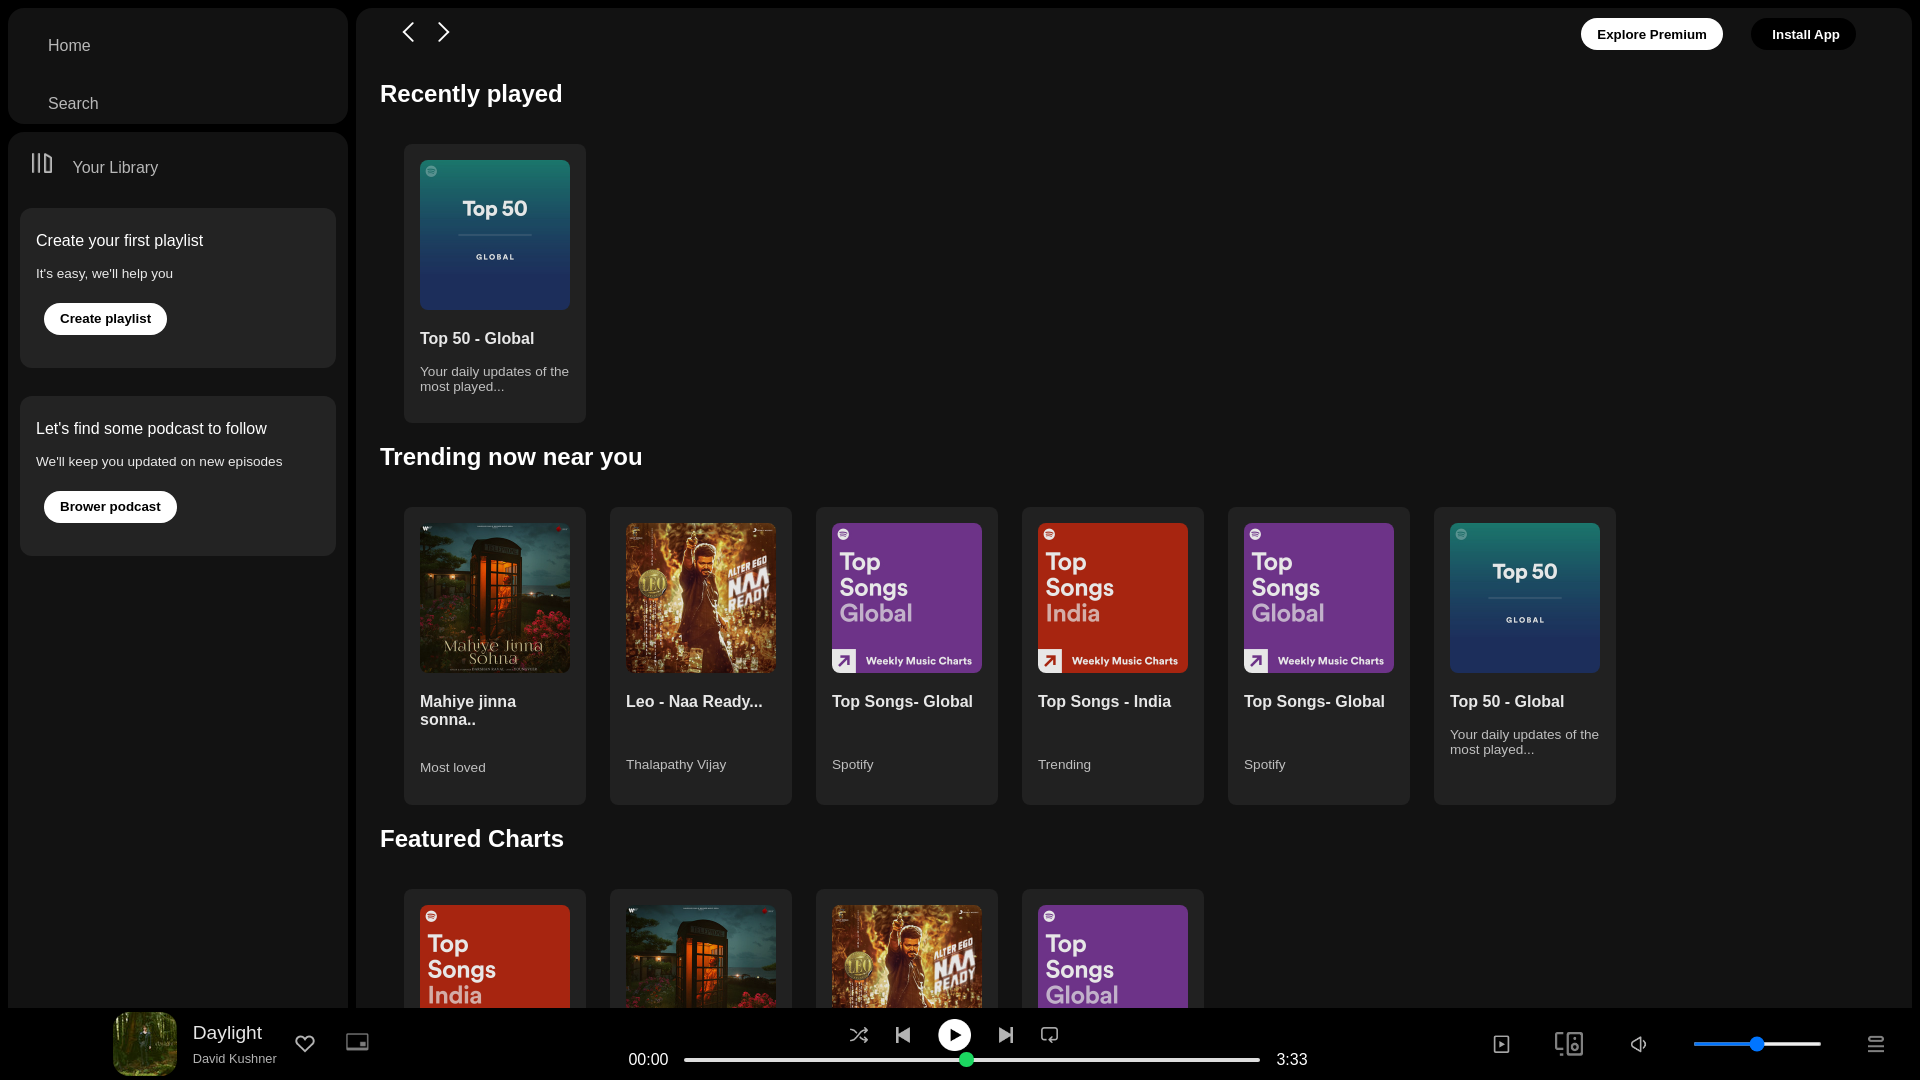Click the Daylight album art thumbnail

[145, 1044]
